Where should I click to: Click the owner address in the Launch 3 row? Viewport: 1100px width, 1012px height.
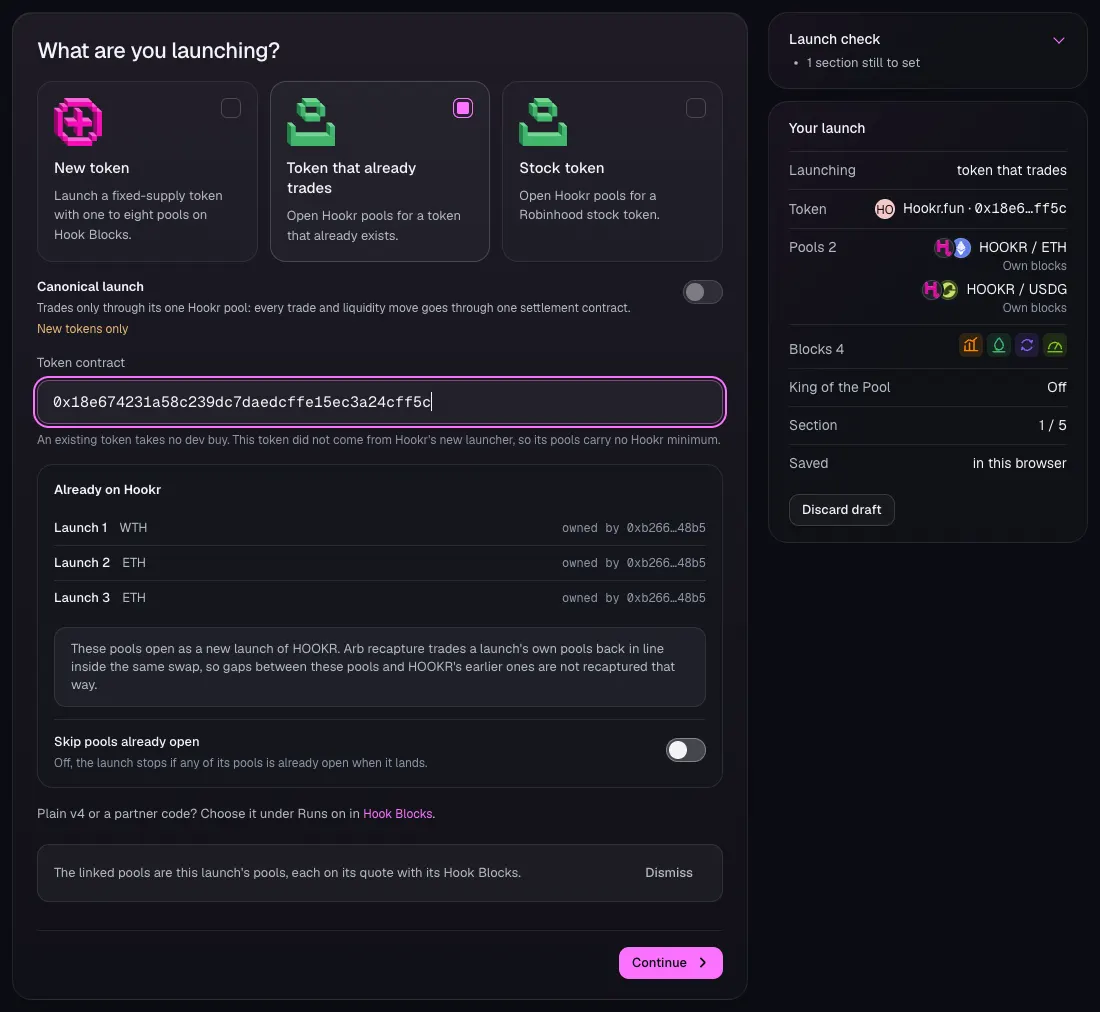pos(666,598)
